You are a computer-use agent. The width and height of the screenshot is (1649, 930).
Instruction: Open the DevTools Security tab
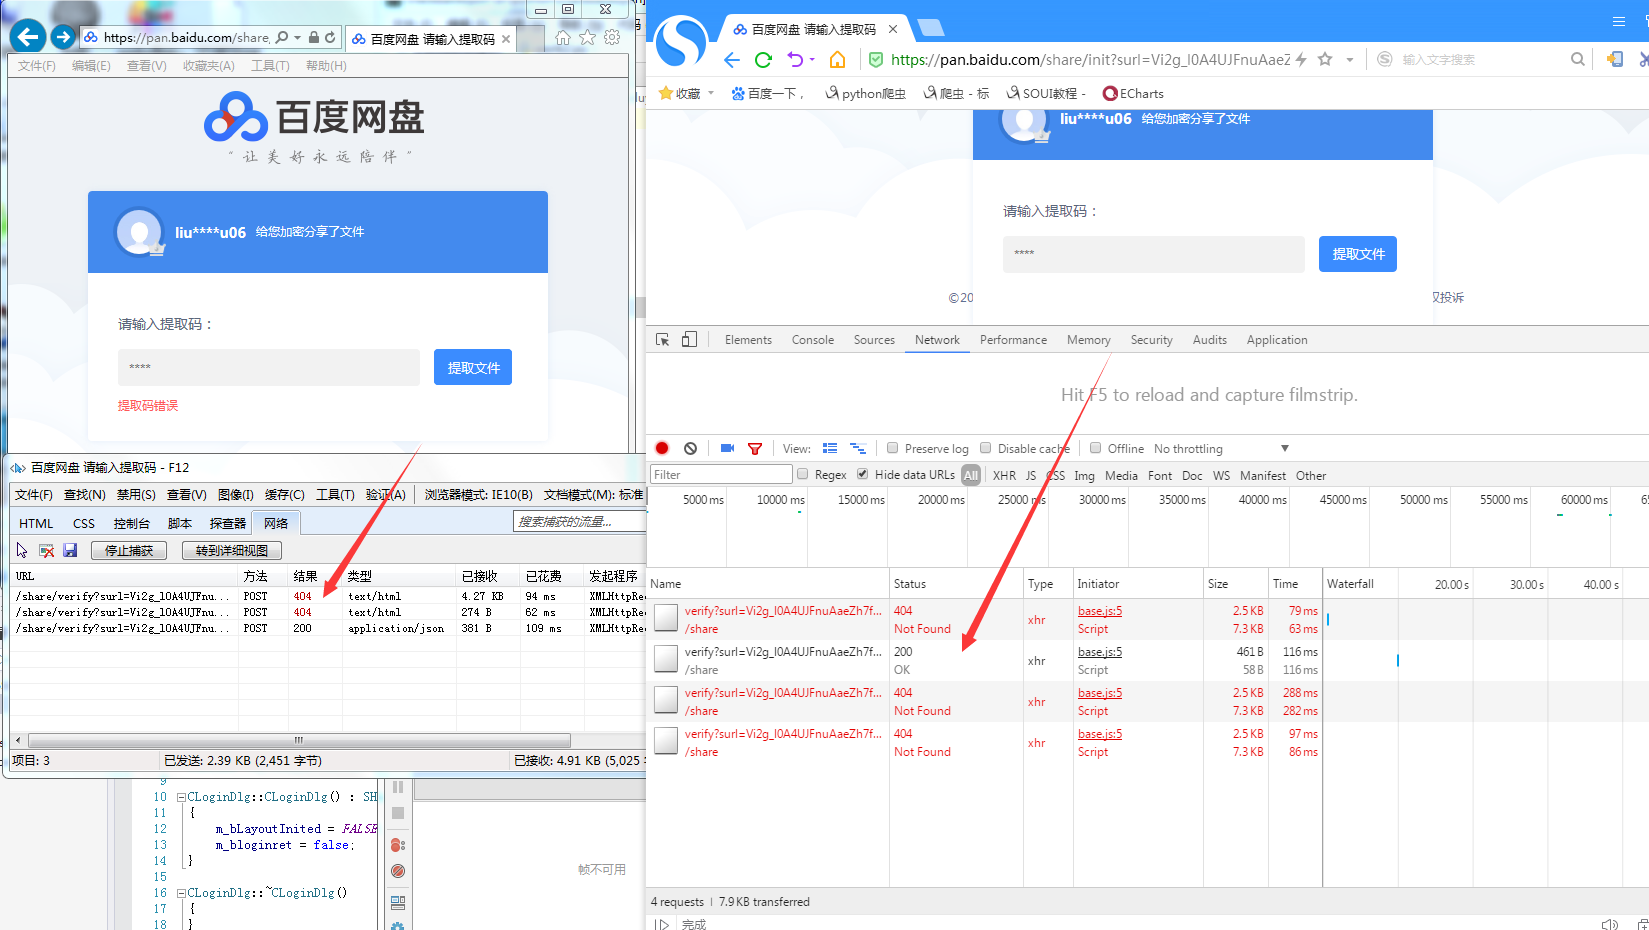click(x=1151, y=340)
